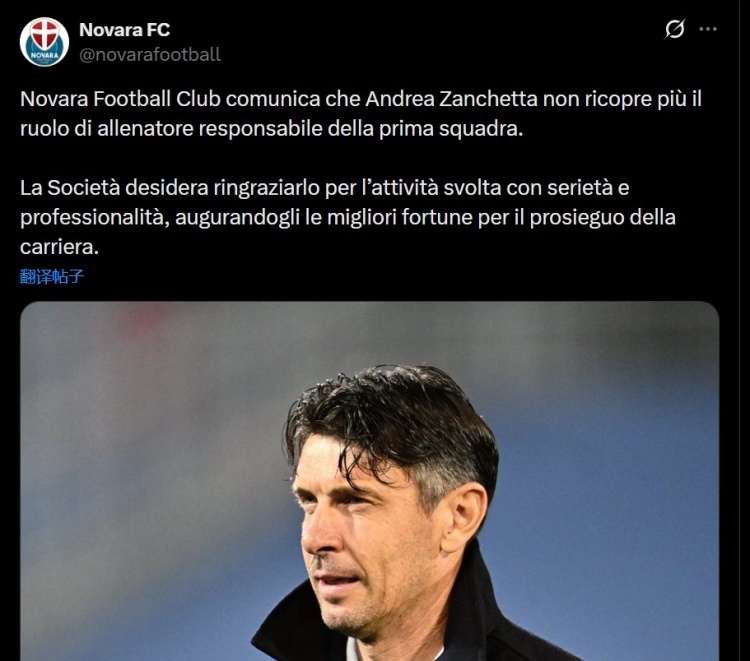
Task: Click the name Andrea Zanchetta in the post
Action: click(452, 99)
